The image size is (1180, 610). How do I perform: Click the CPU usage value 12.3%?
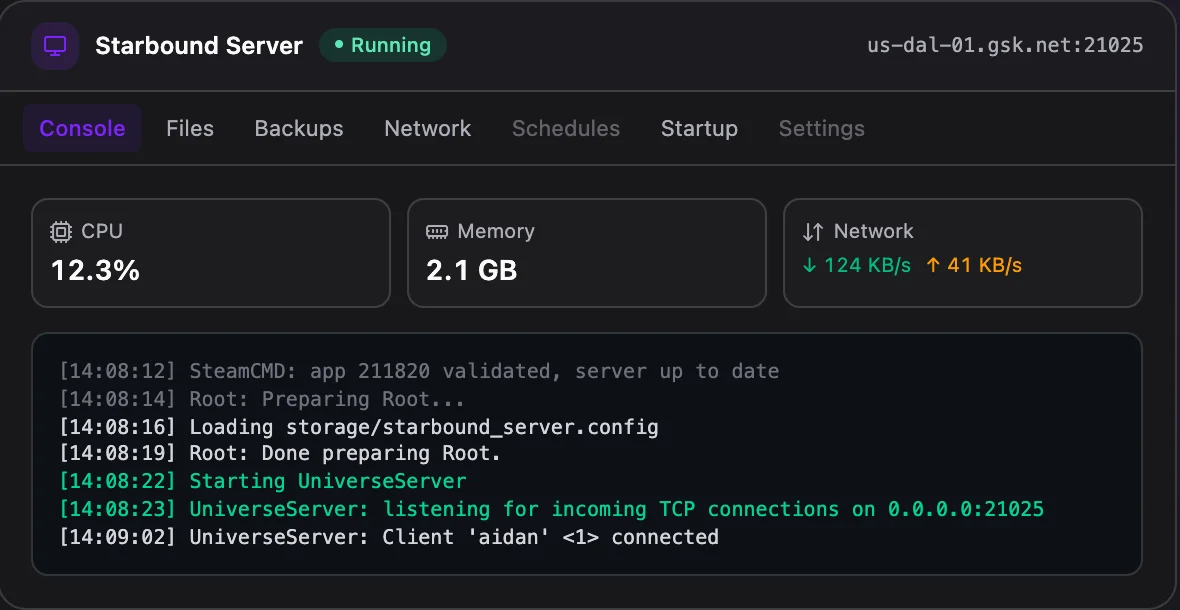click(x=96, y=271)
